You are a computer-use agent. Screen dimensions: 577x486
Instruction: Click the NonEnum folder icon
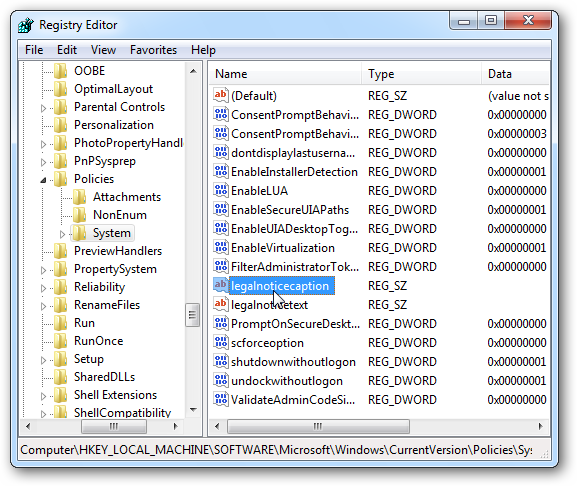tap(79, 215)
